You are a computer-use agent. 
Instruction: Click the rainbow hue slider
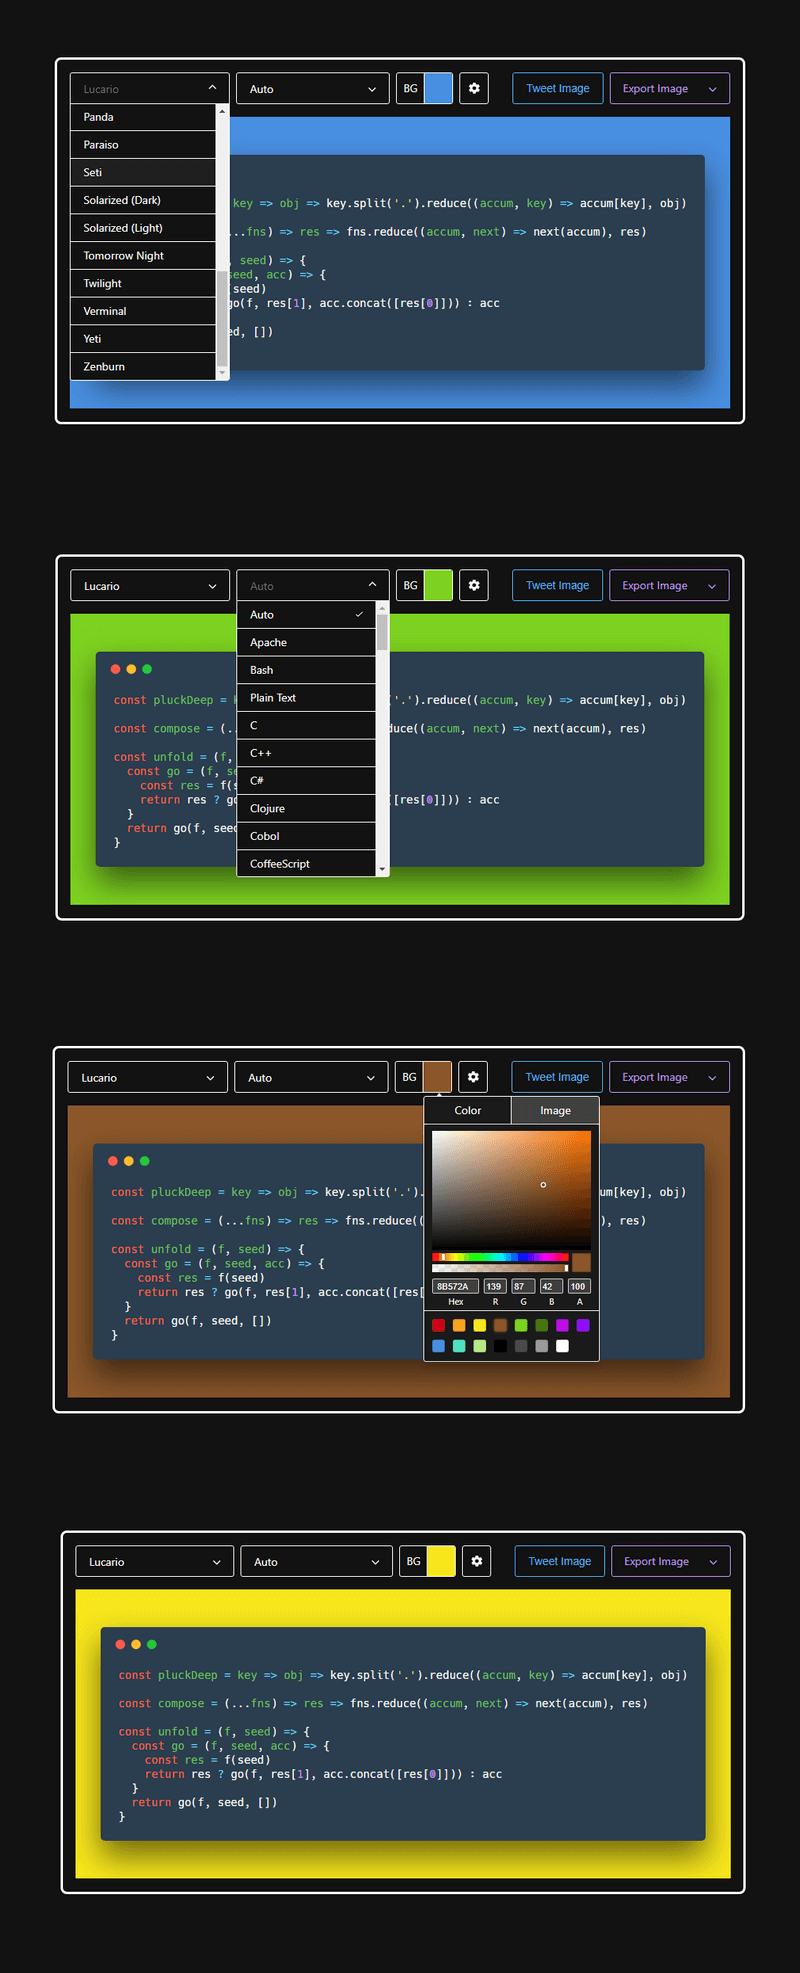(500, 1257)
